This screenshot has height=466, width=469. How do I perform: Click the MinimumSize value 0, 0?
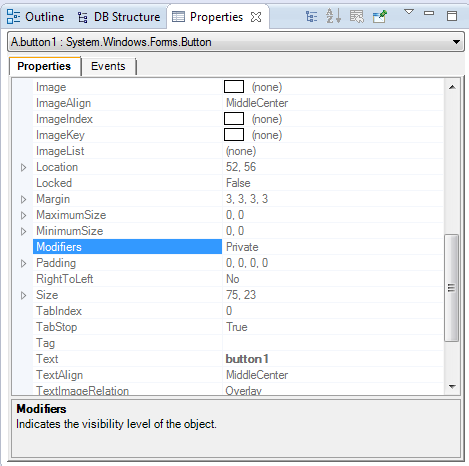[235, 231]
